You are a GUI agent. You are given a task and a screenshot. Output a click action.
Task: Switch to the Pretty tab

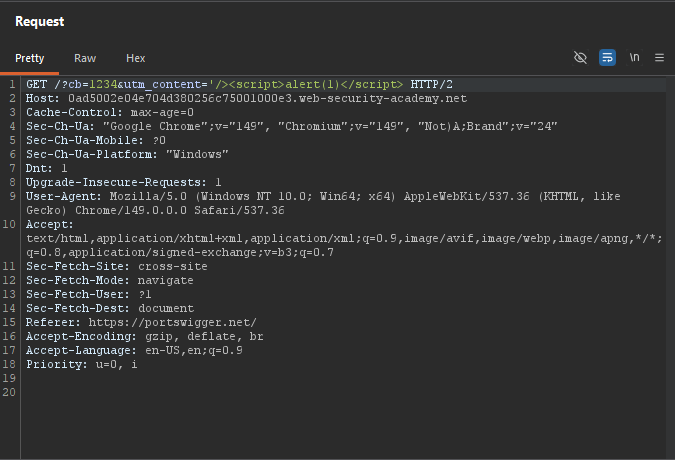(30, 58)
